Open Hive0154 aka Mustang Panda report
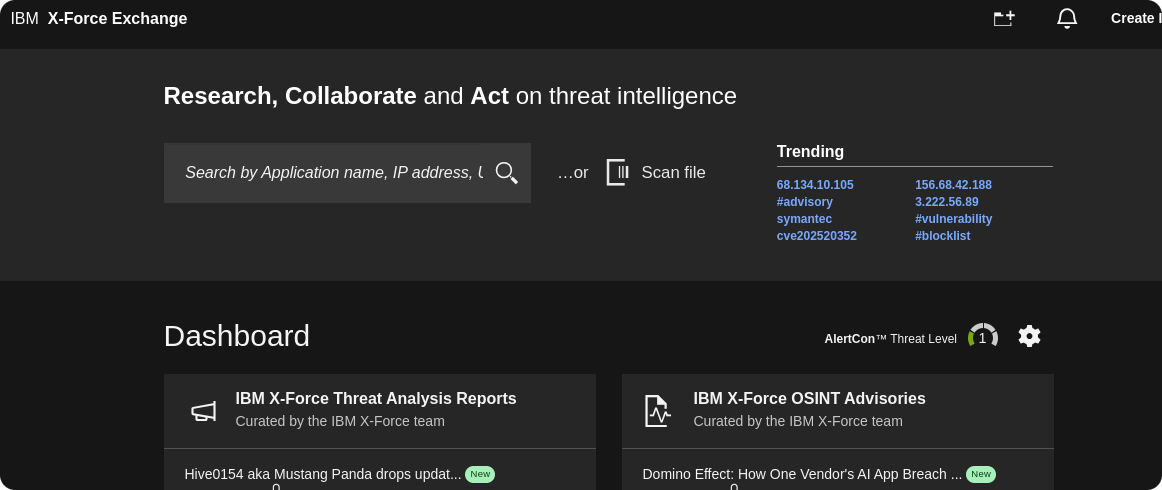Image resolution: width=1162 pixels, height=490 pixels. coord(323,474)
